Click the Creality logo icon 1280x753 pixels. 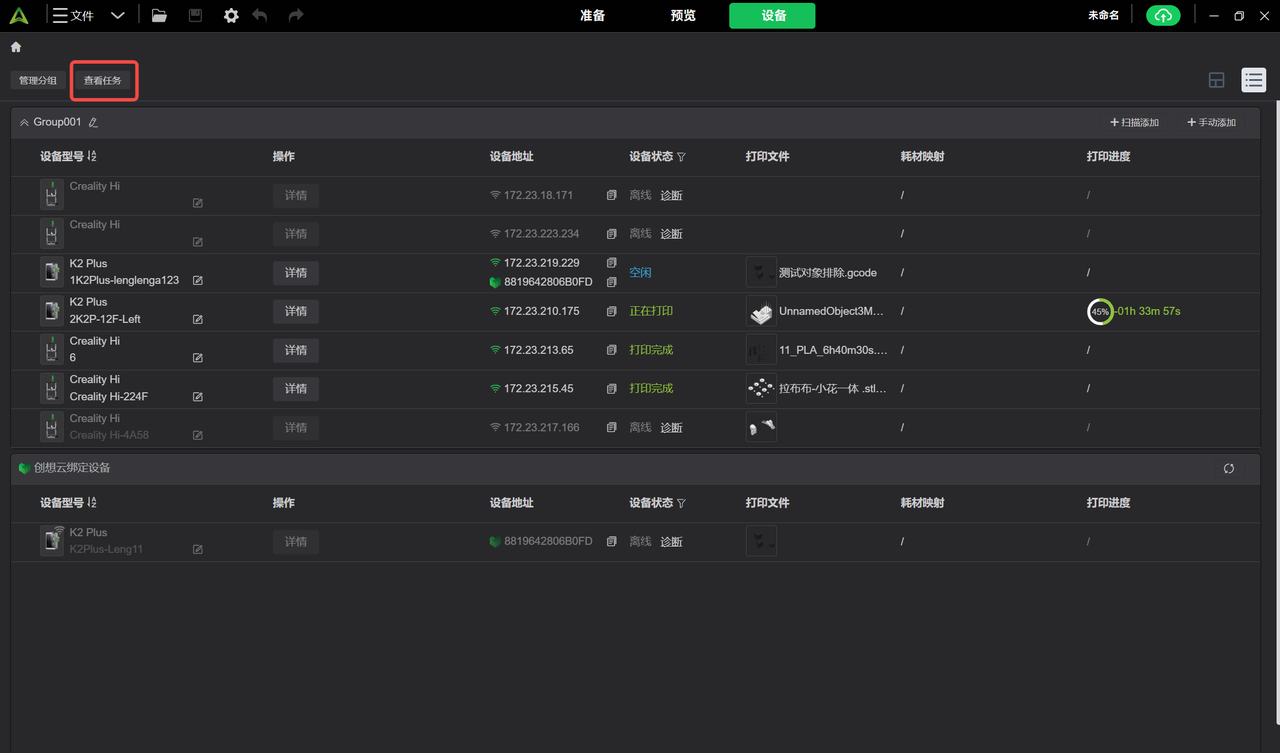(x=19, y=15)
